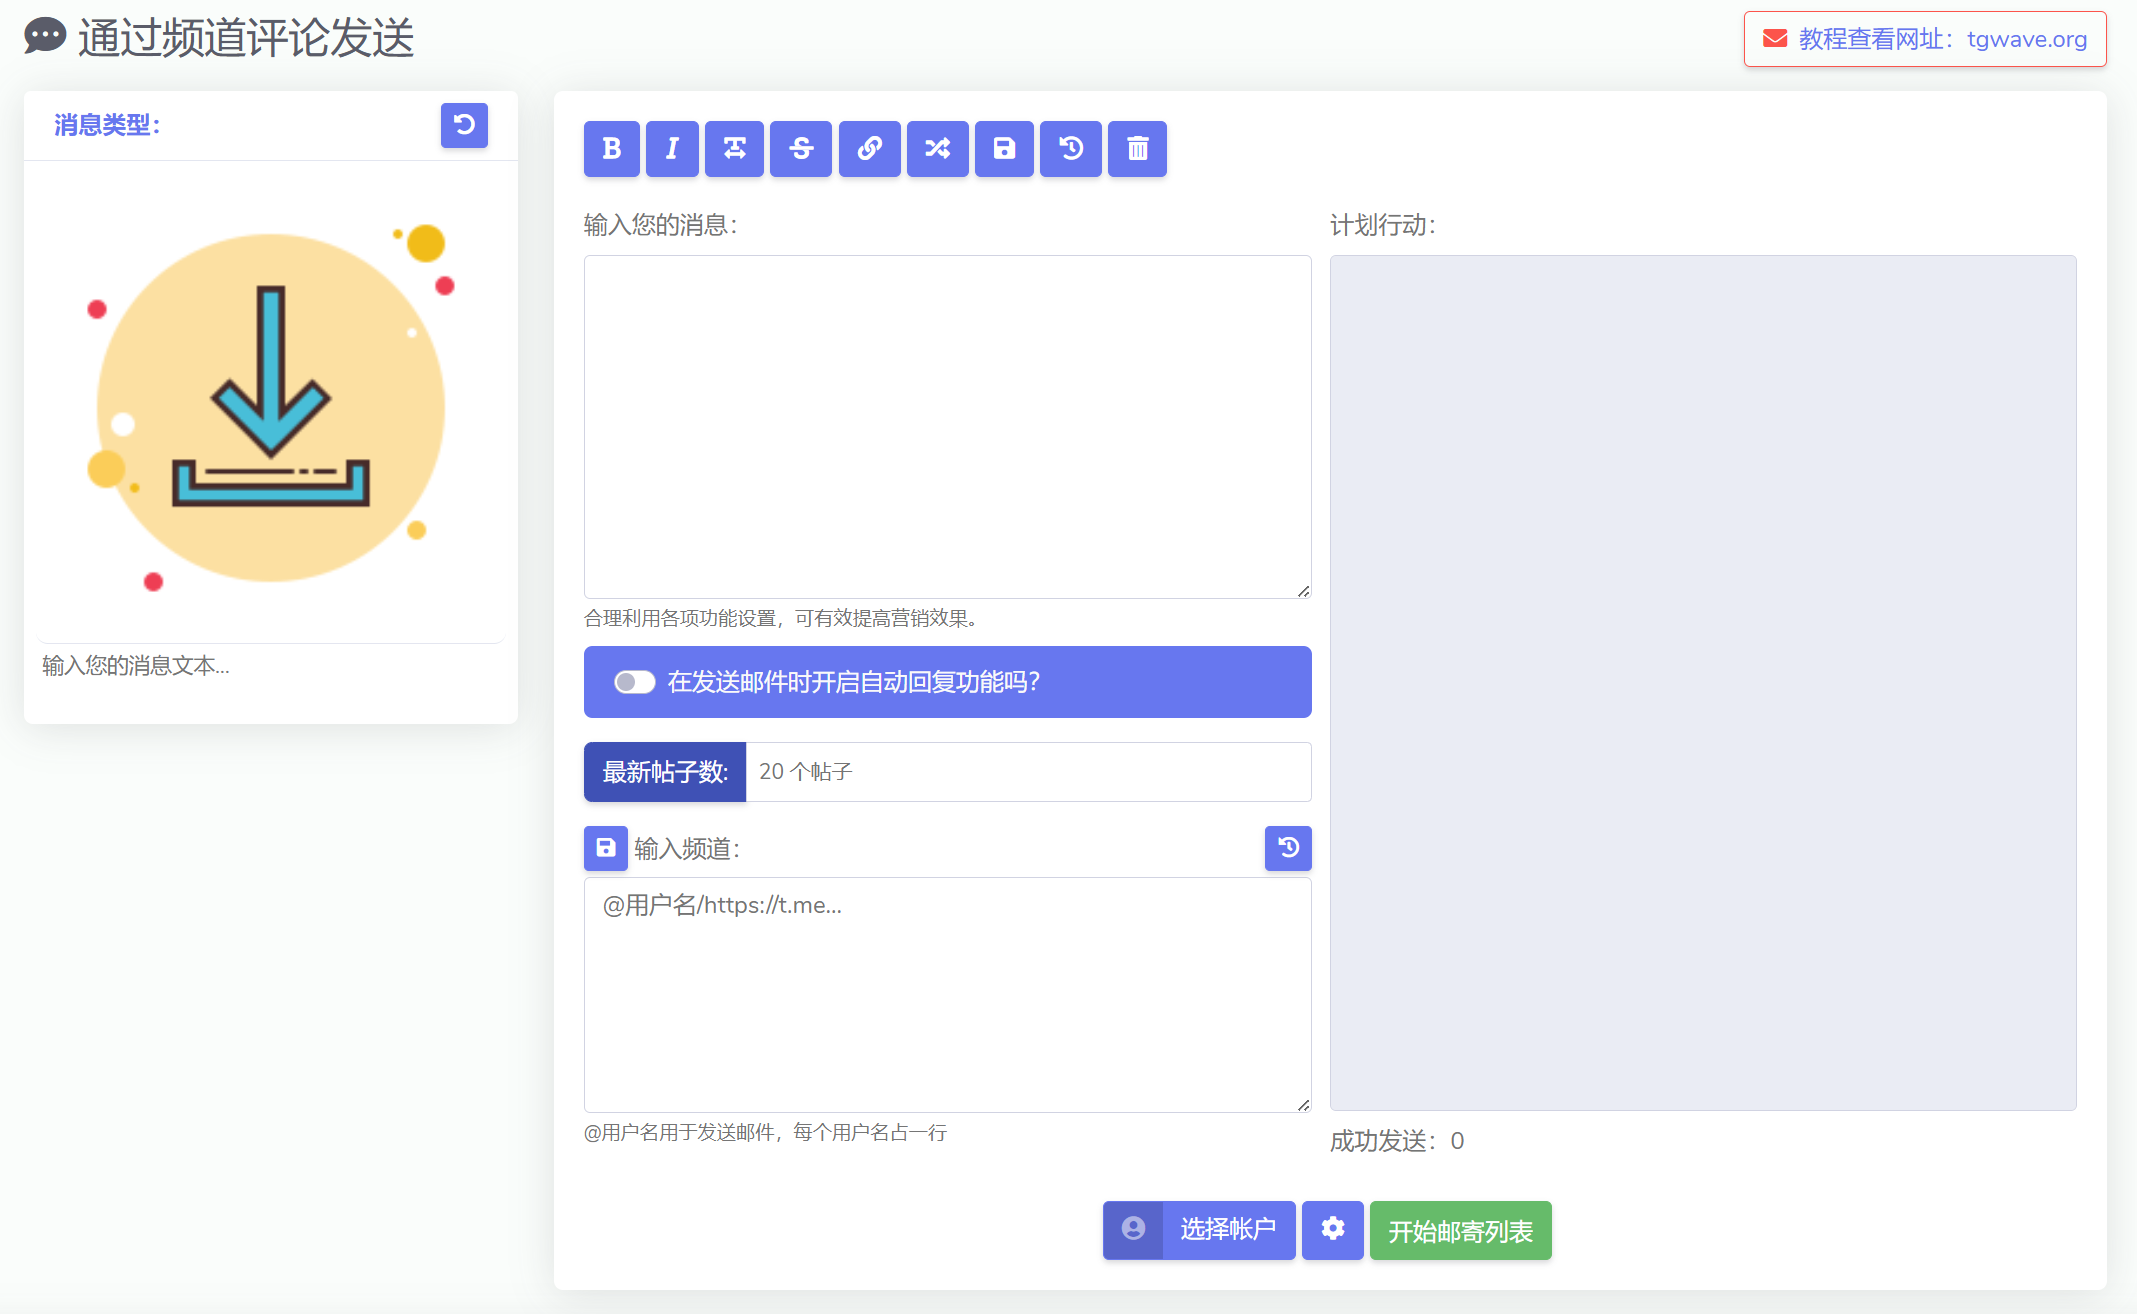Screen dimensions: 2137x1314
Task: Save the message with the toolbar floppy icon
Action: pos(1004,149)
